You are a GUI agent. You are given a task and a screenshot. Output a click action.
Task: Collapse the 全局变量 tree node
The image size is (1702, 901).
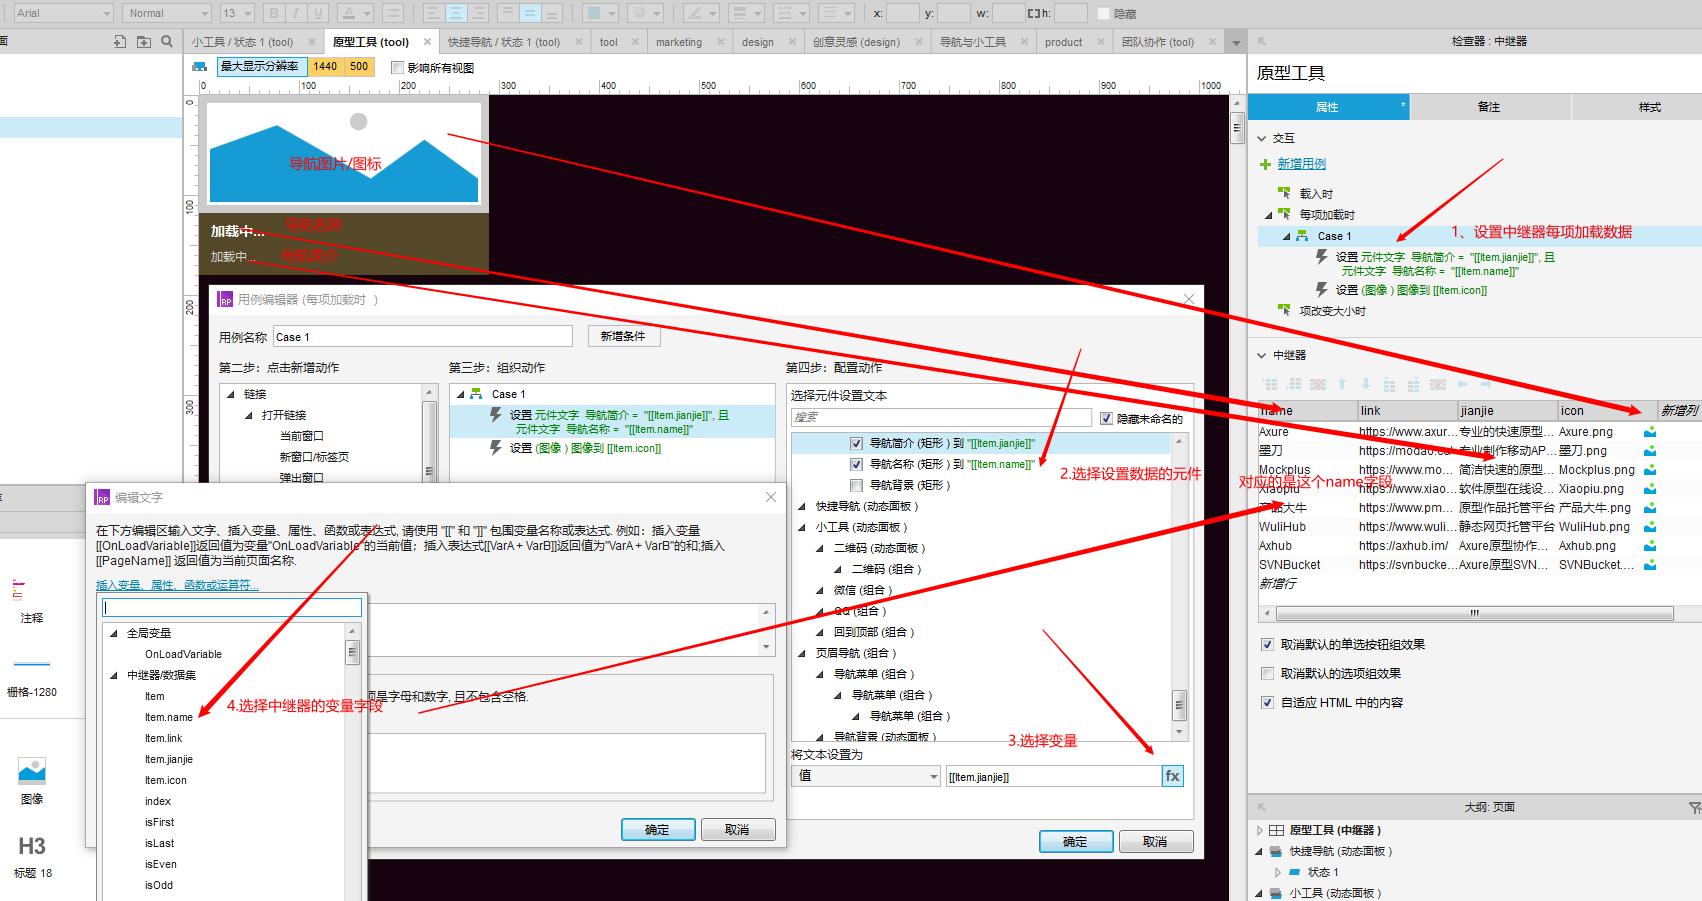pyautogui.click(x=114, y=633)
